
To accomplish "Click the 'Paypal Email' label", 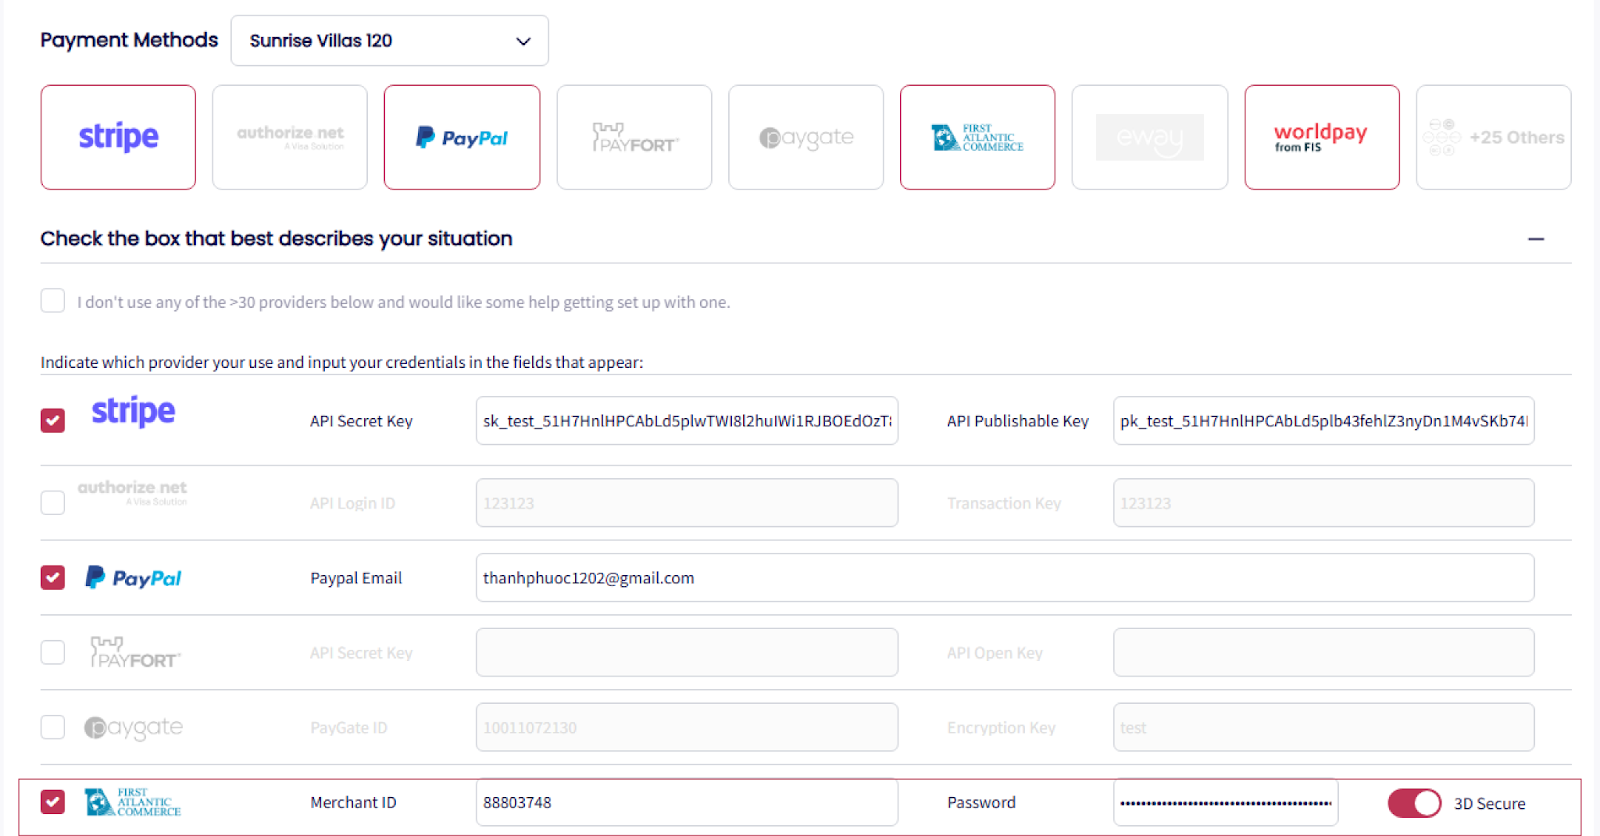I will (x=356, y=578).
